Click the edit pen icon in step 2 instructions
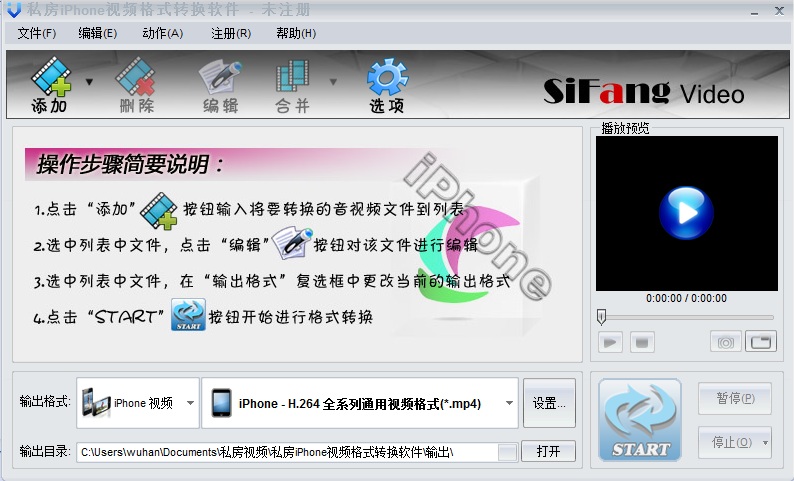 [x=292, y=243]
